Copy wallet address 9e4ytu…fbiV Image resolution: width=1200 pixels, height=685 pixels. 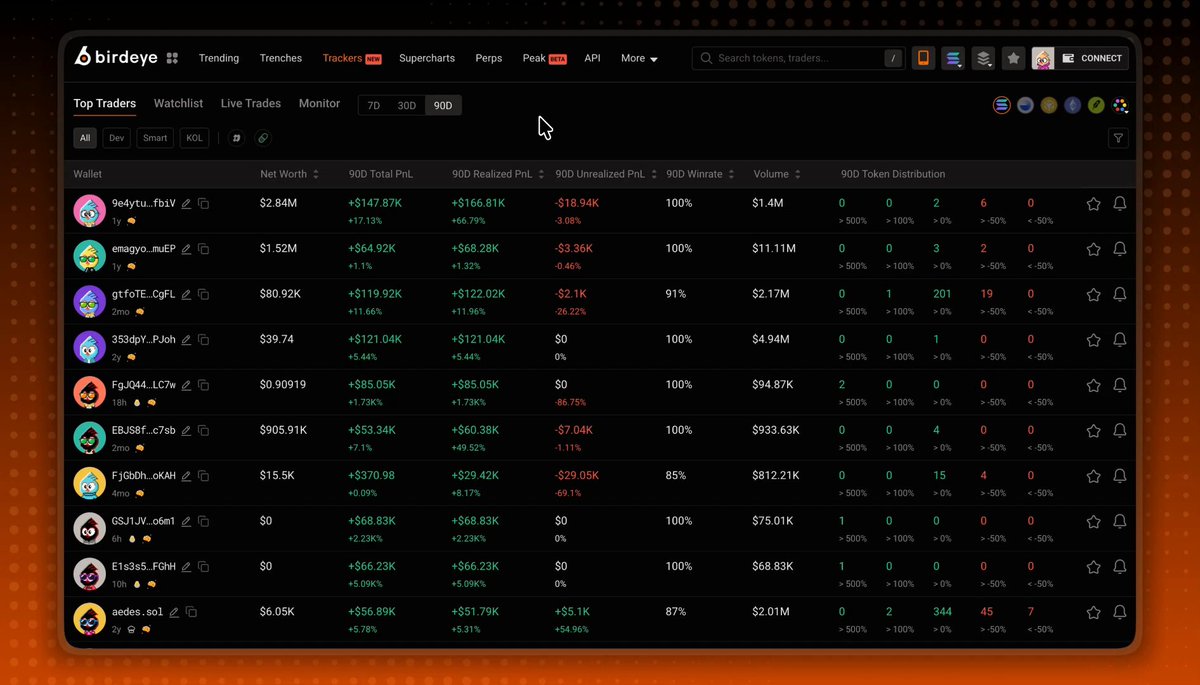[203, 203]
